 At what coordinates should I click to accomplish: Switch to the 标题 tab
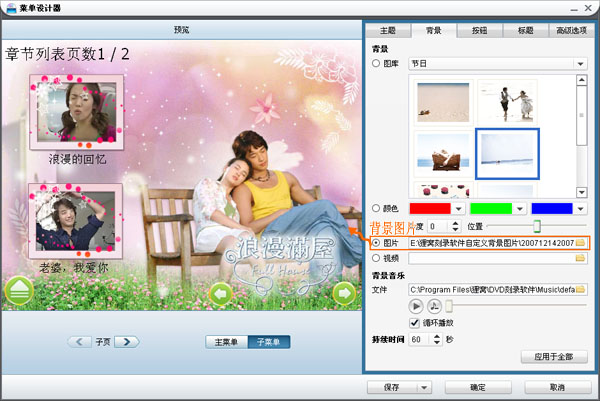click(526, 31)
